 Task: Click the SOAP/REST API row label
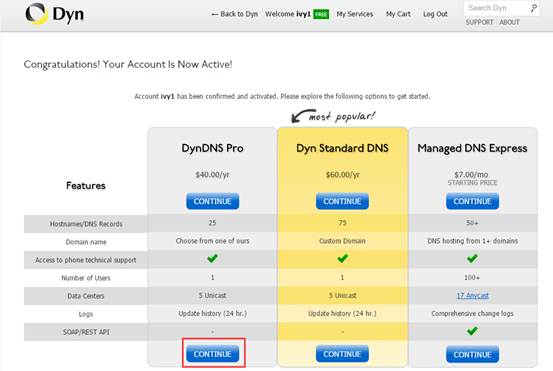86,332
